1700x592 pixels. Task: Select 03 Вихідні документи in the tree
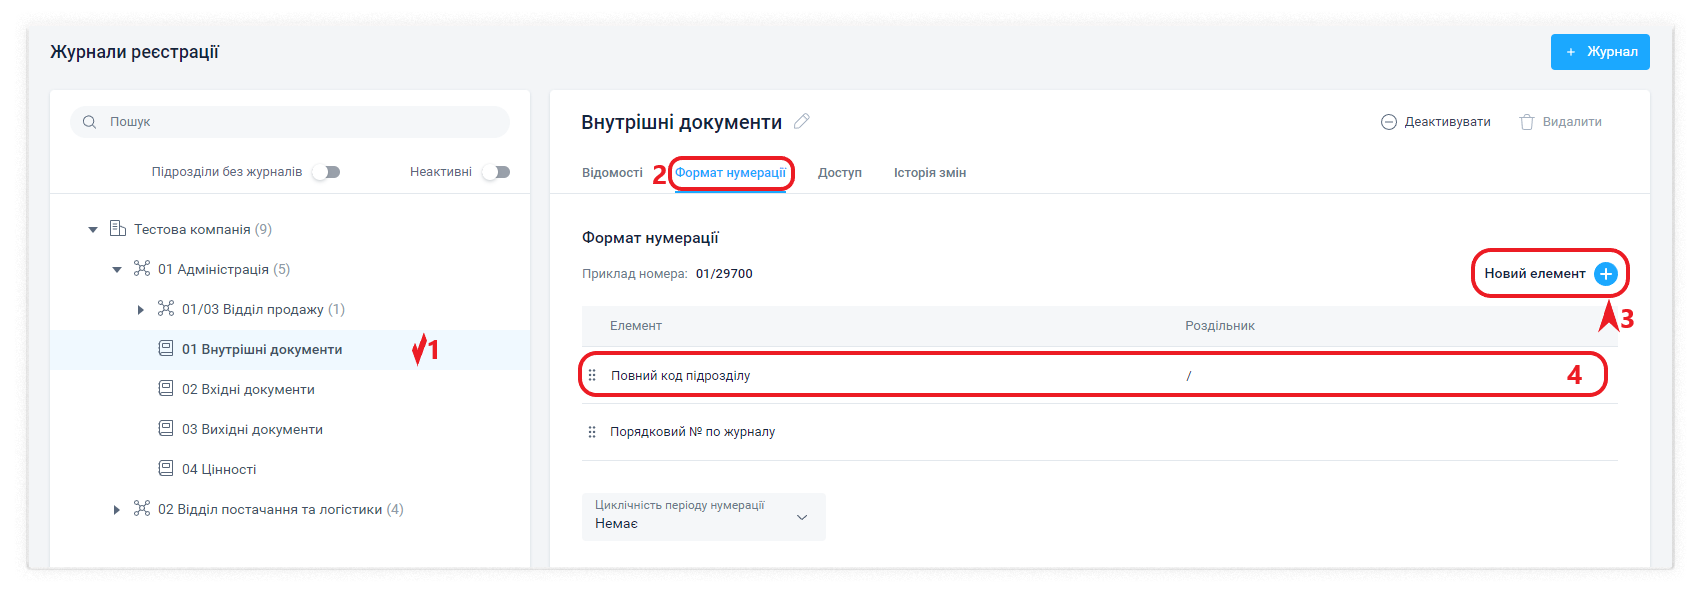[x=252, y=429]
